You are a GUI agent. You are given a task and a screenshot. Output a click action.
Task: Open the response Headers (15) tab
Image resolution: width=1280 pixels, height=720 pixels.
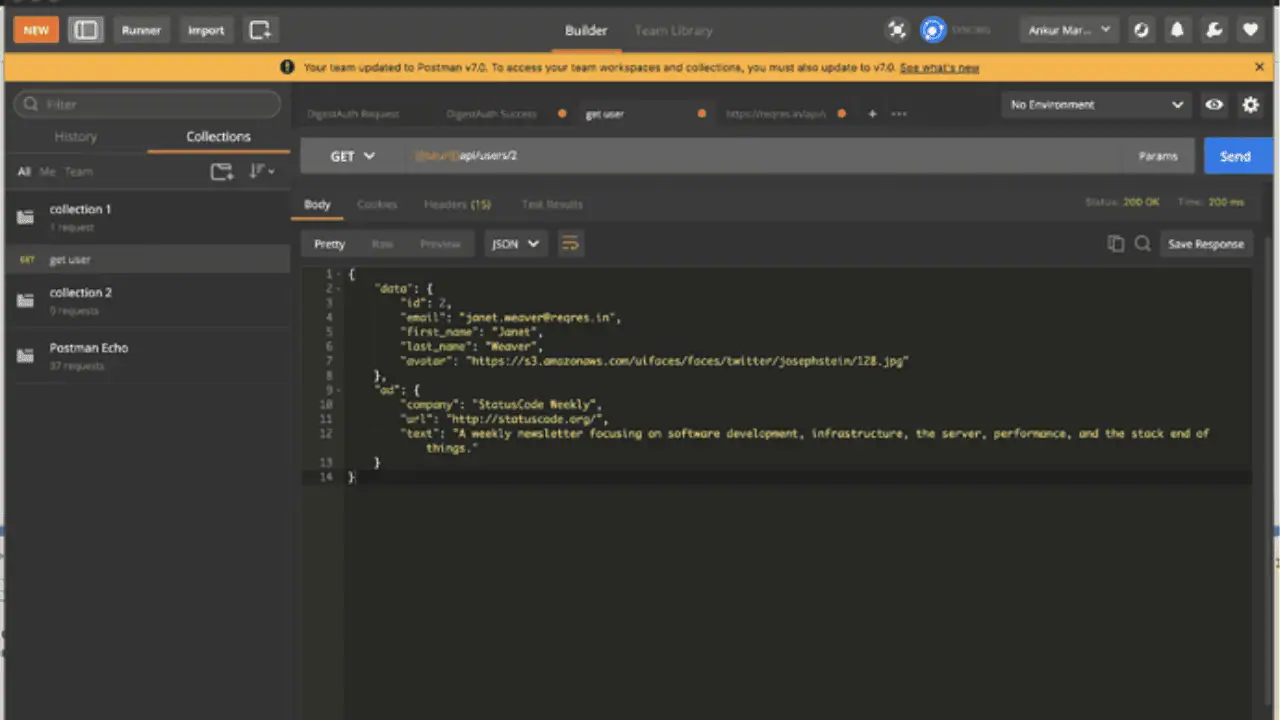coord(457,204)
